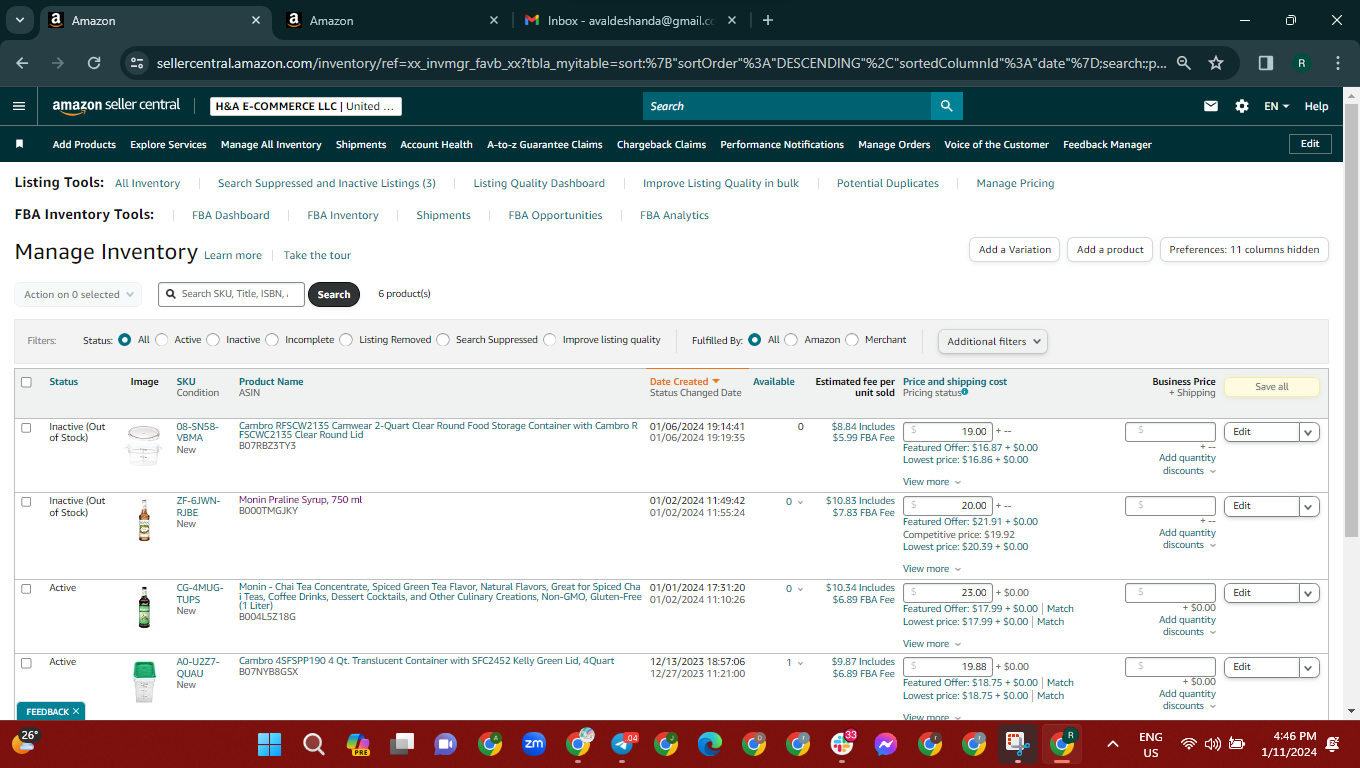Open Cambro RFSCW2135 product thumbnail

pos(144,445)
